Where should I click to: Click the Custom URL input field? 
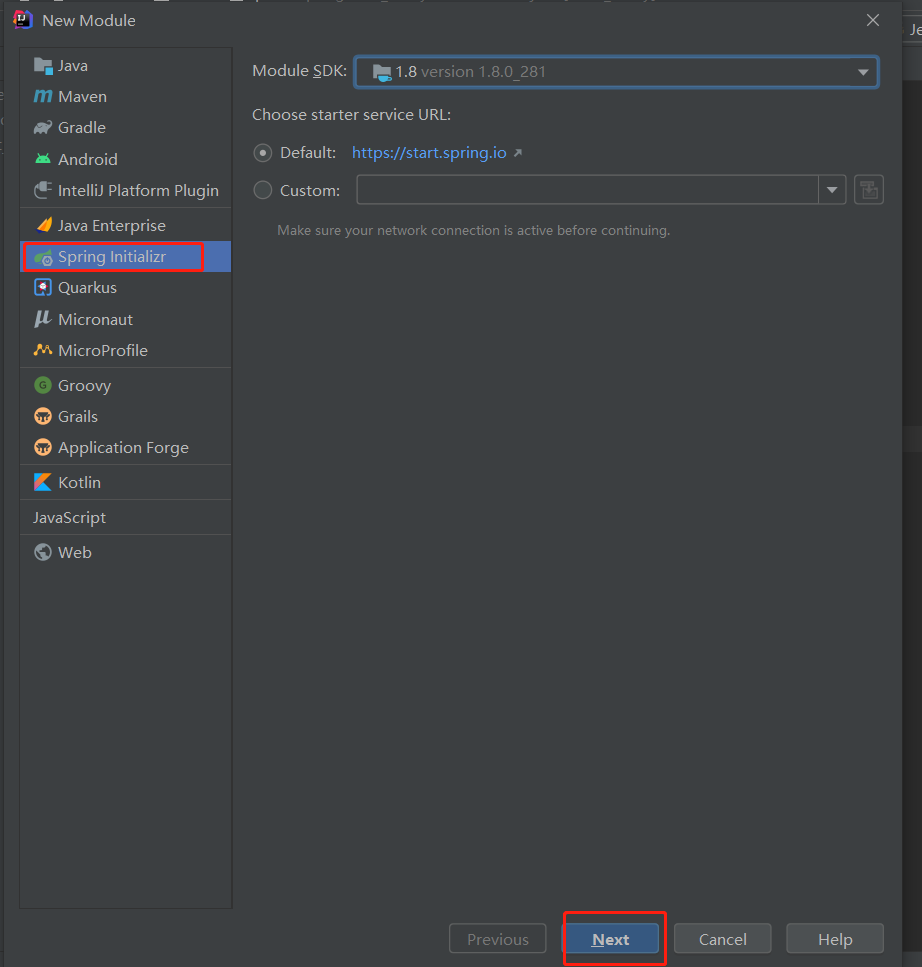click(x=587, y=190)
